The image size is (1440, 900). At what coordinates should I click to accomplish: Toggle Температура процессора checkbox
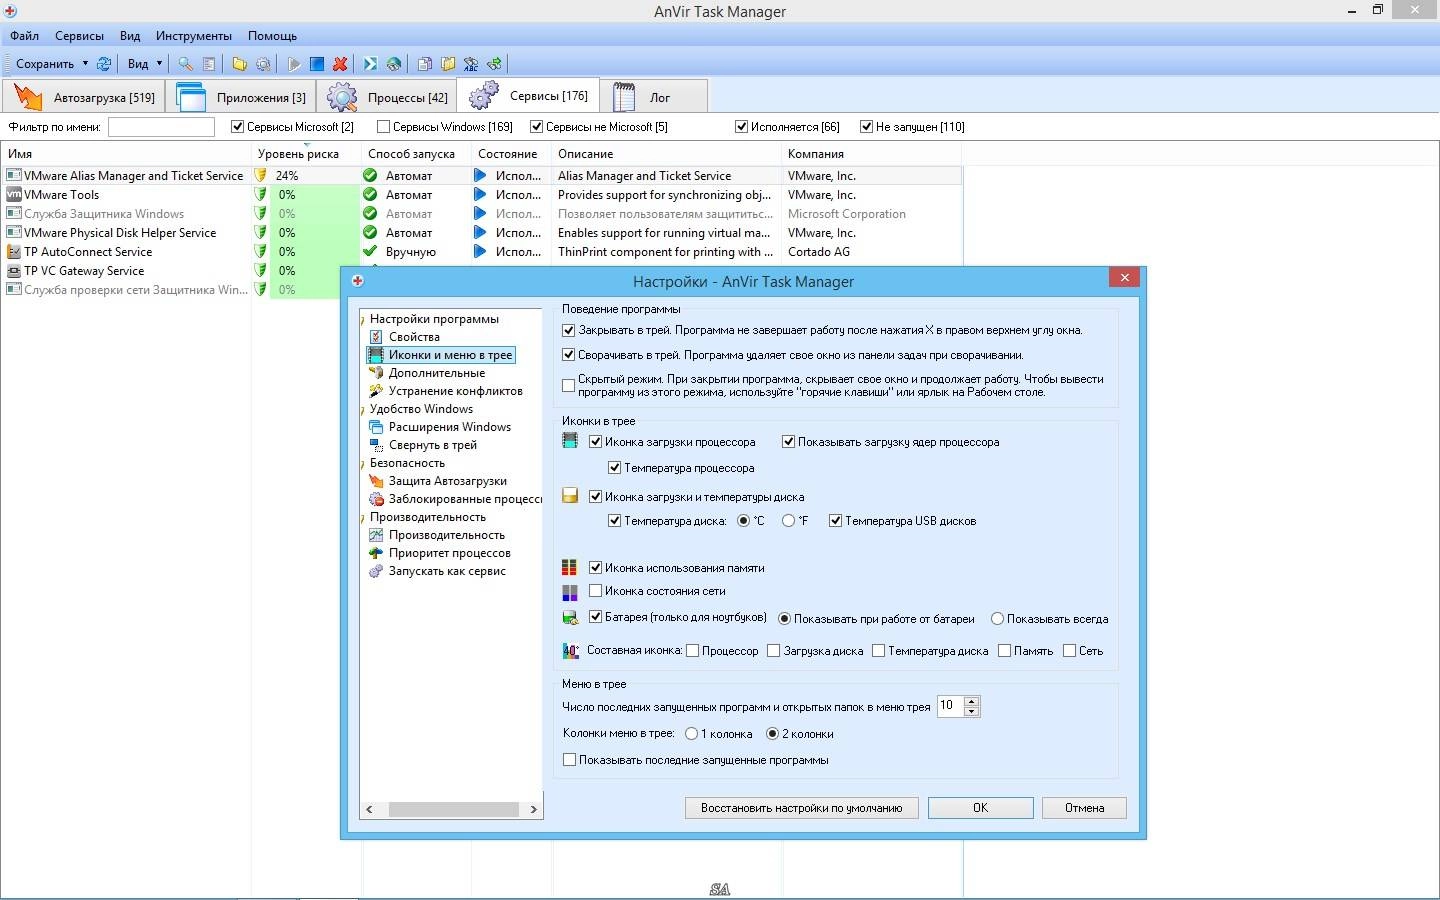(x=615, y=468)
